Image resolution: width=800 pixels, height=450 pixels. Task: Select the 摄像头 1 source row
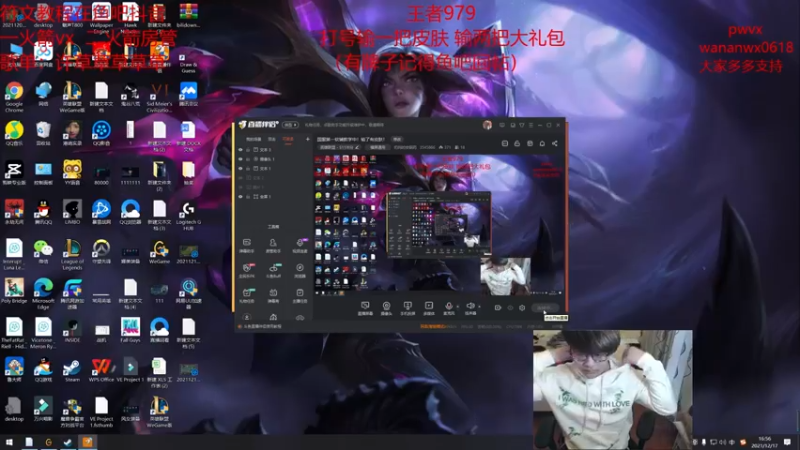point(273,159)
